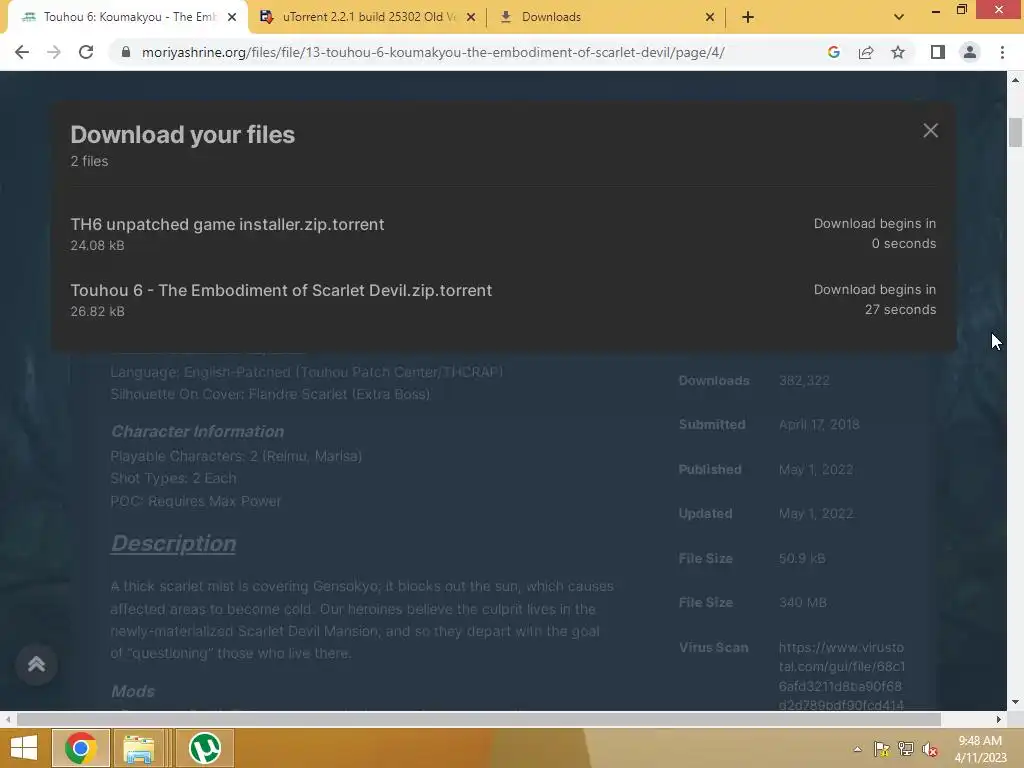Open network status tray icon

tap(906, 749)
